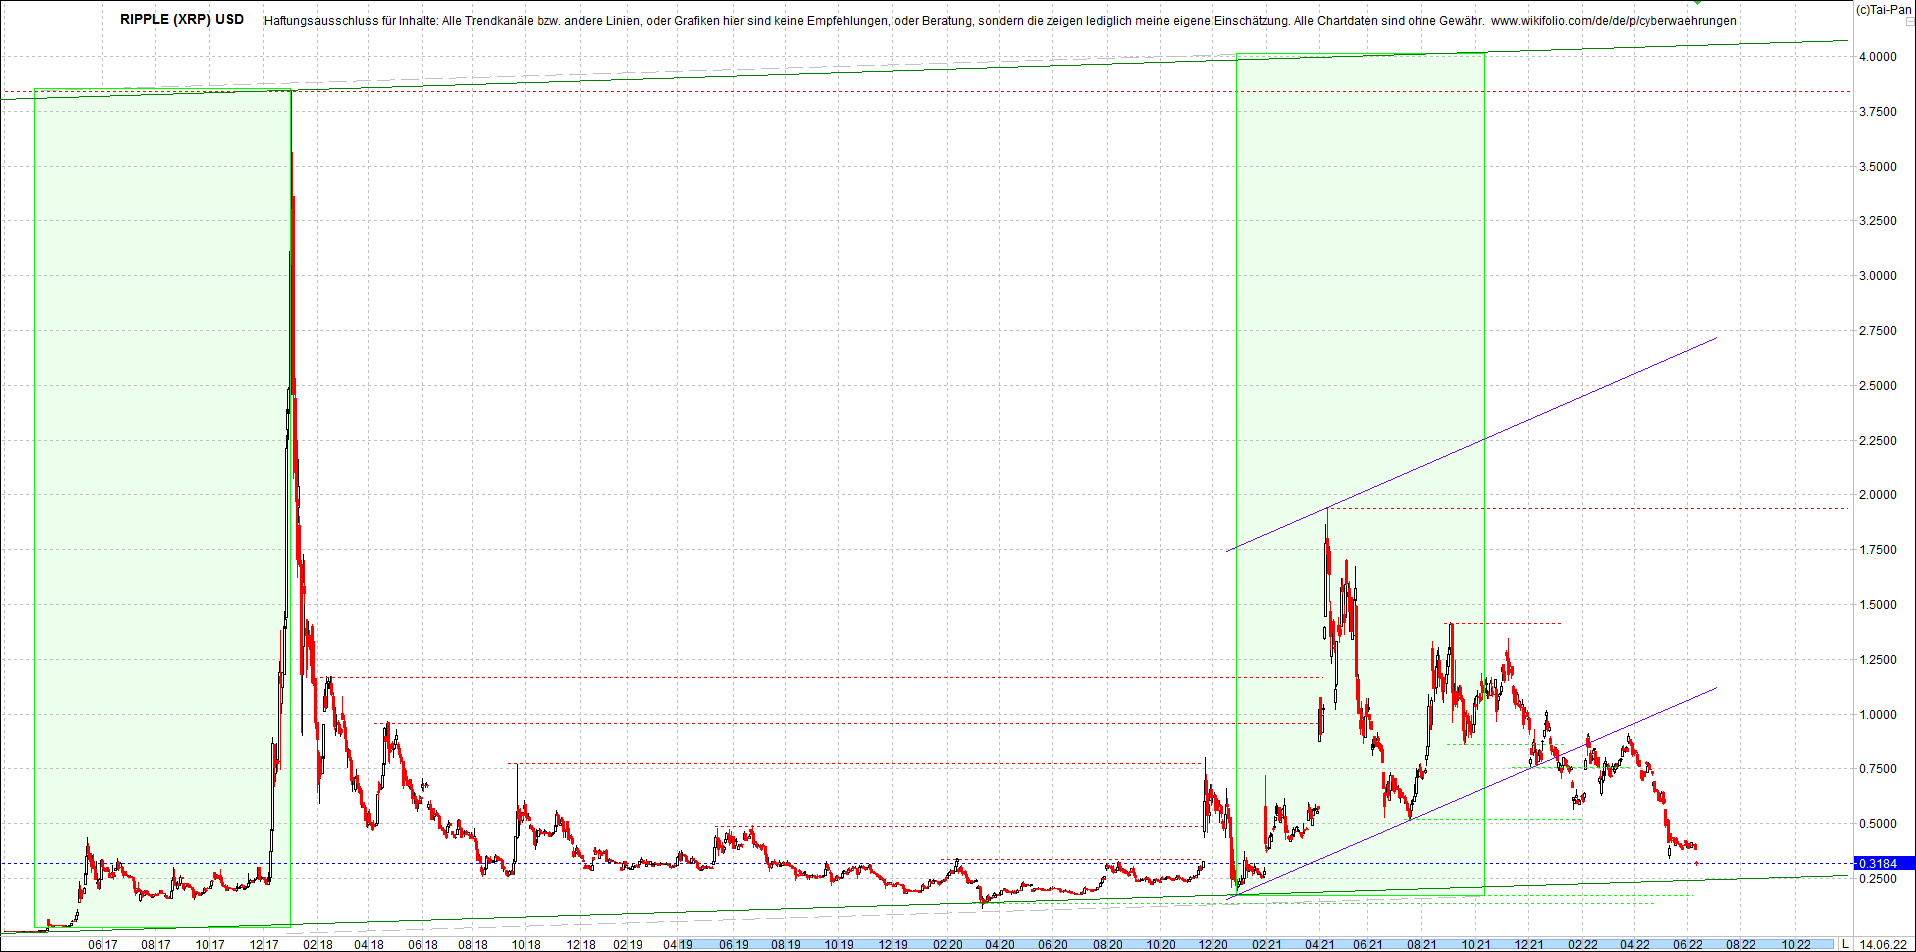Click the 4.0000 price axis label
Viewport: 1916px width, 952px height.
pos(1877,57)
